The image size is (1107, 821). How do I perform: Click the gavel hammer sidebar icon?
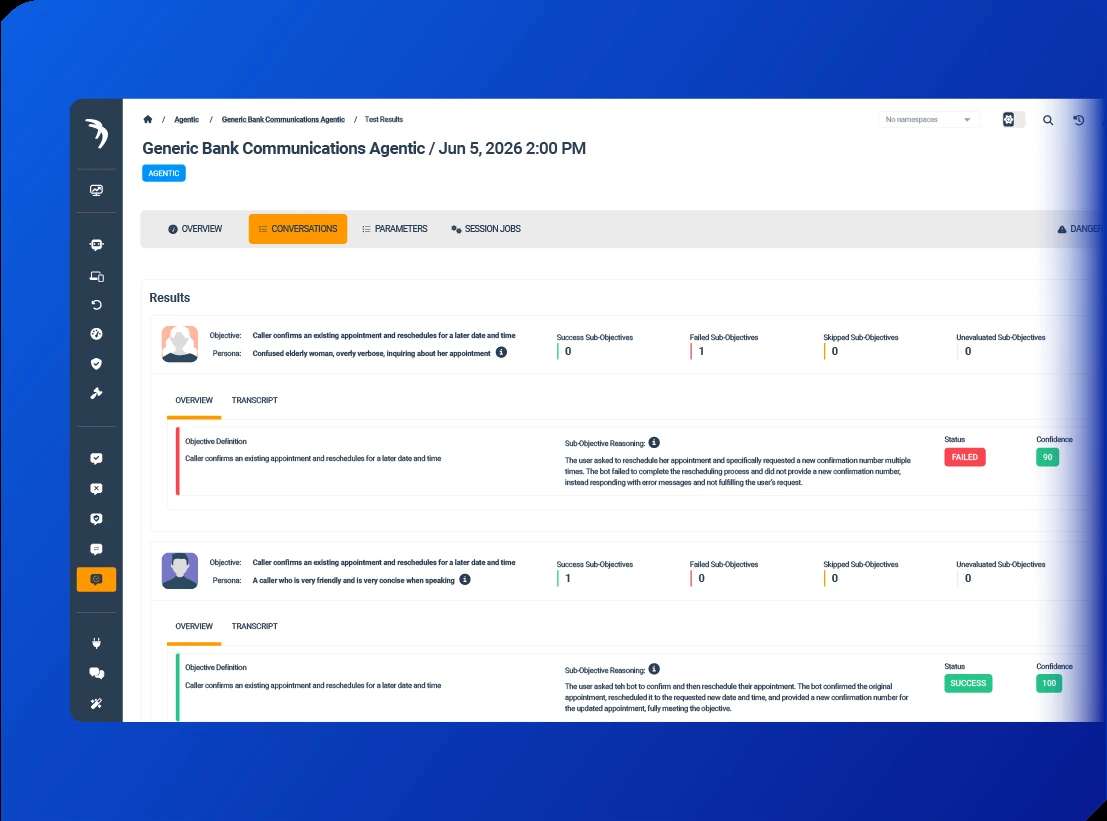[x=97, y=393]
